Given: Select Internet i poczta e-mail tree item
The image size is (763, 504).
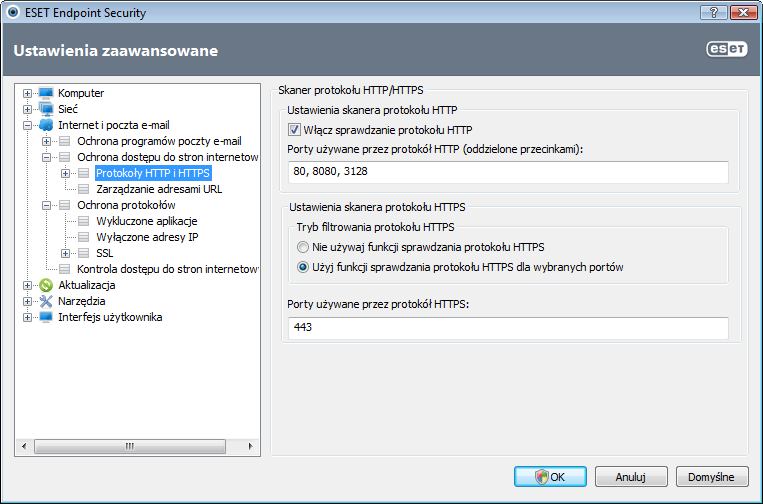Looking at the screenshot, I should coord(114,125).
